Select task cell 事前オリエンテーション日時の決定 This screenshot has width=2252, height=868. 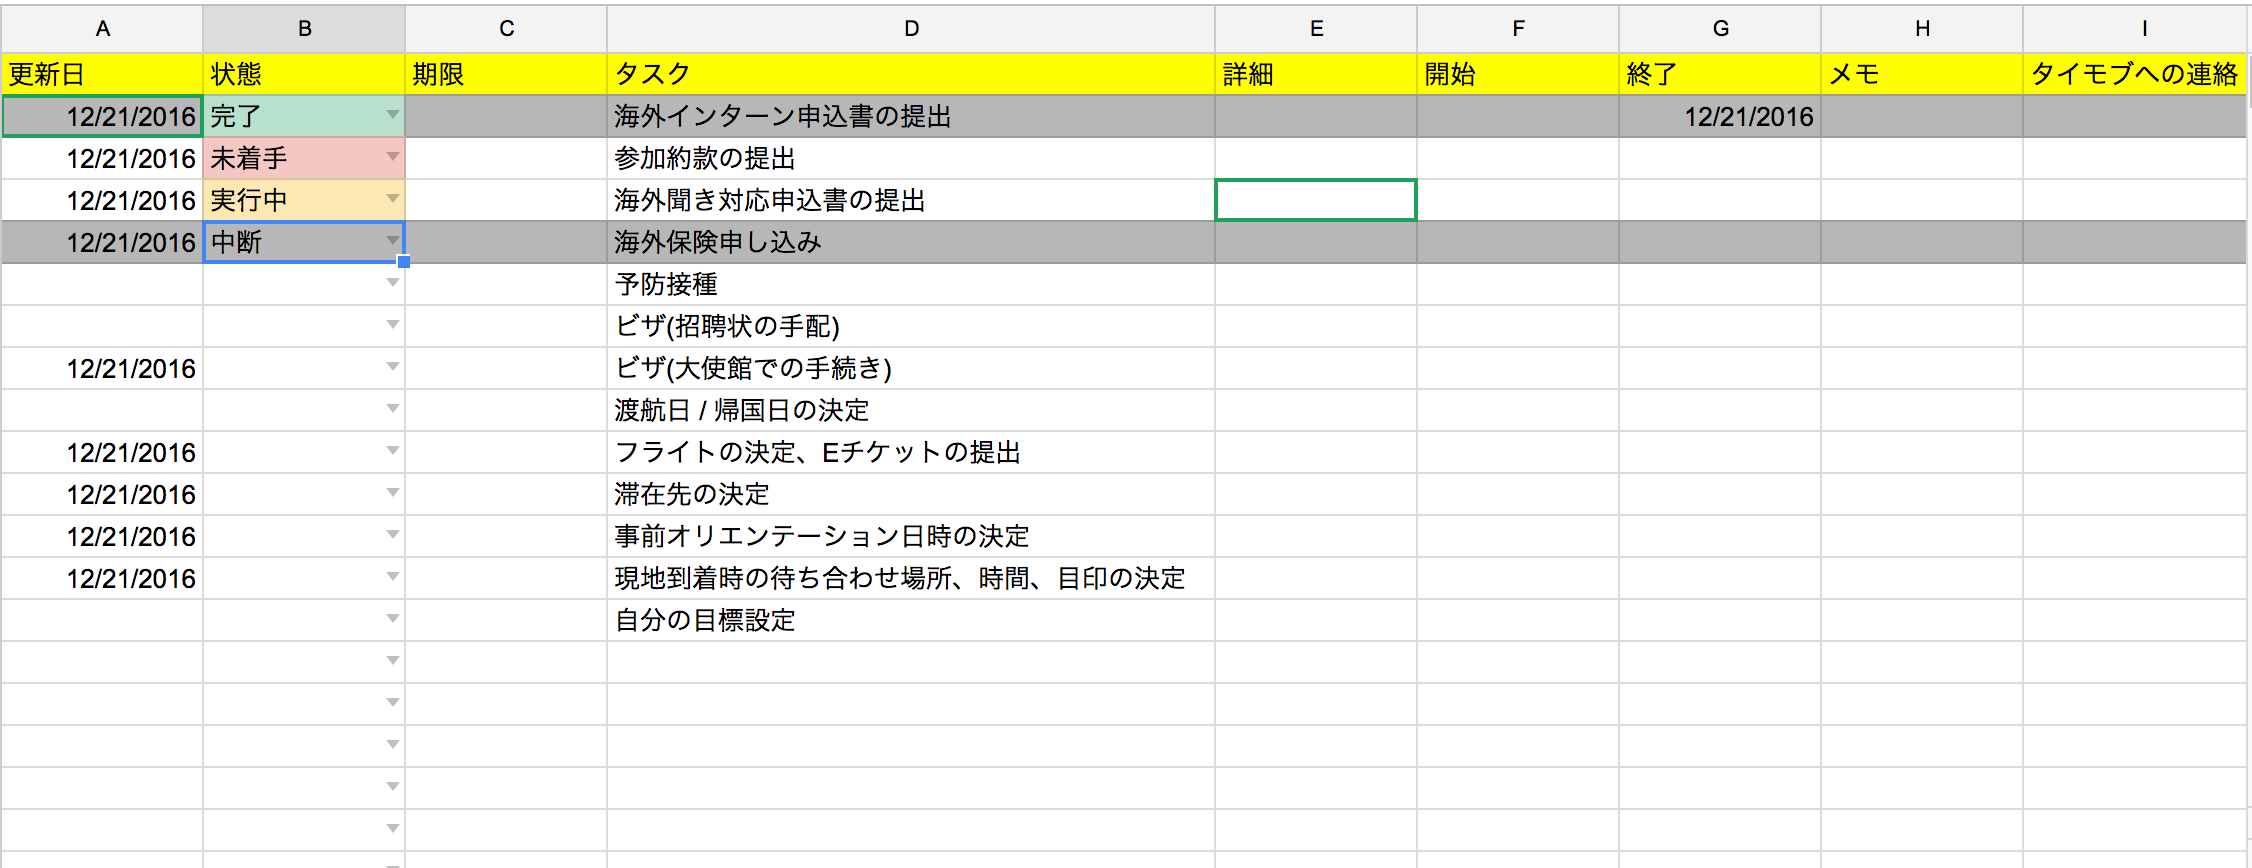click(x=911, y=536)
